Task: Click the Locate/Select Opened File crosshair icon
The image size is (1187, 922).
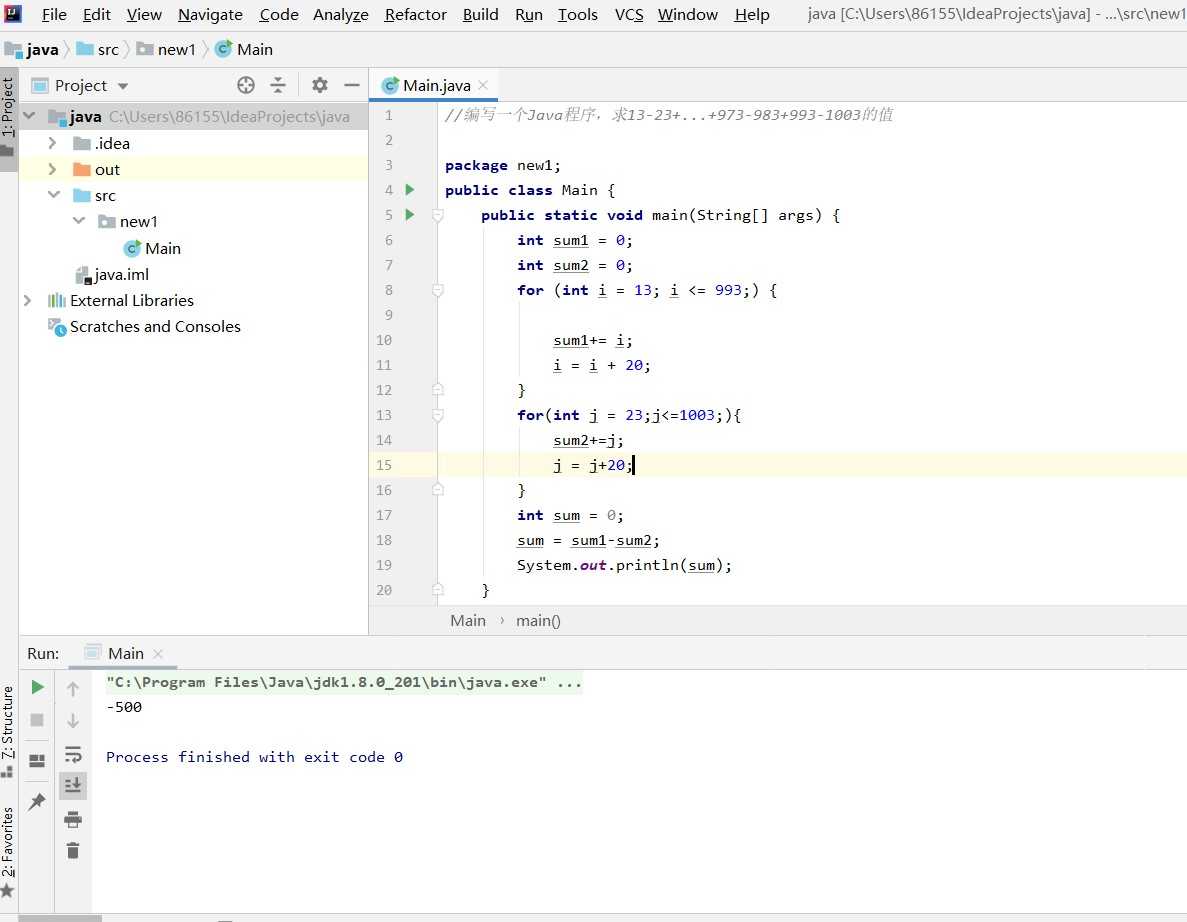Action: [245, 85]
